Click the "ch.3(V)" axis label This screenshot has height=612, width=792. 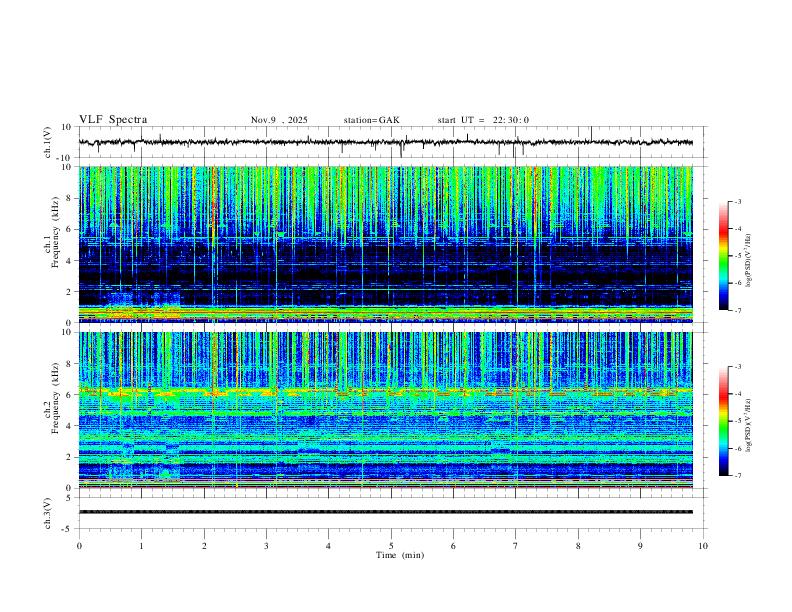[x=48, y=513]
